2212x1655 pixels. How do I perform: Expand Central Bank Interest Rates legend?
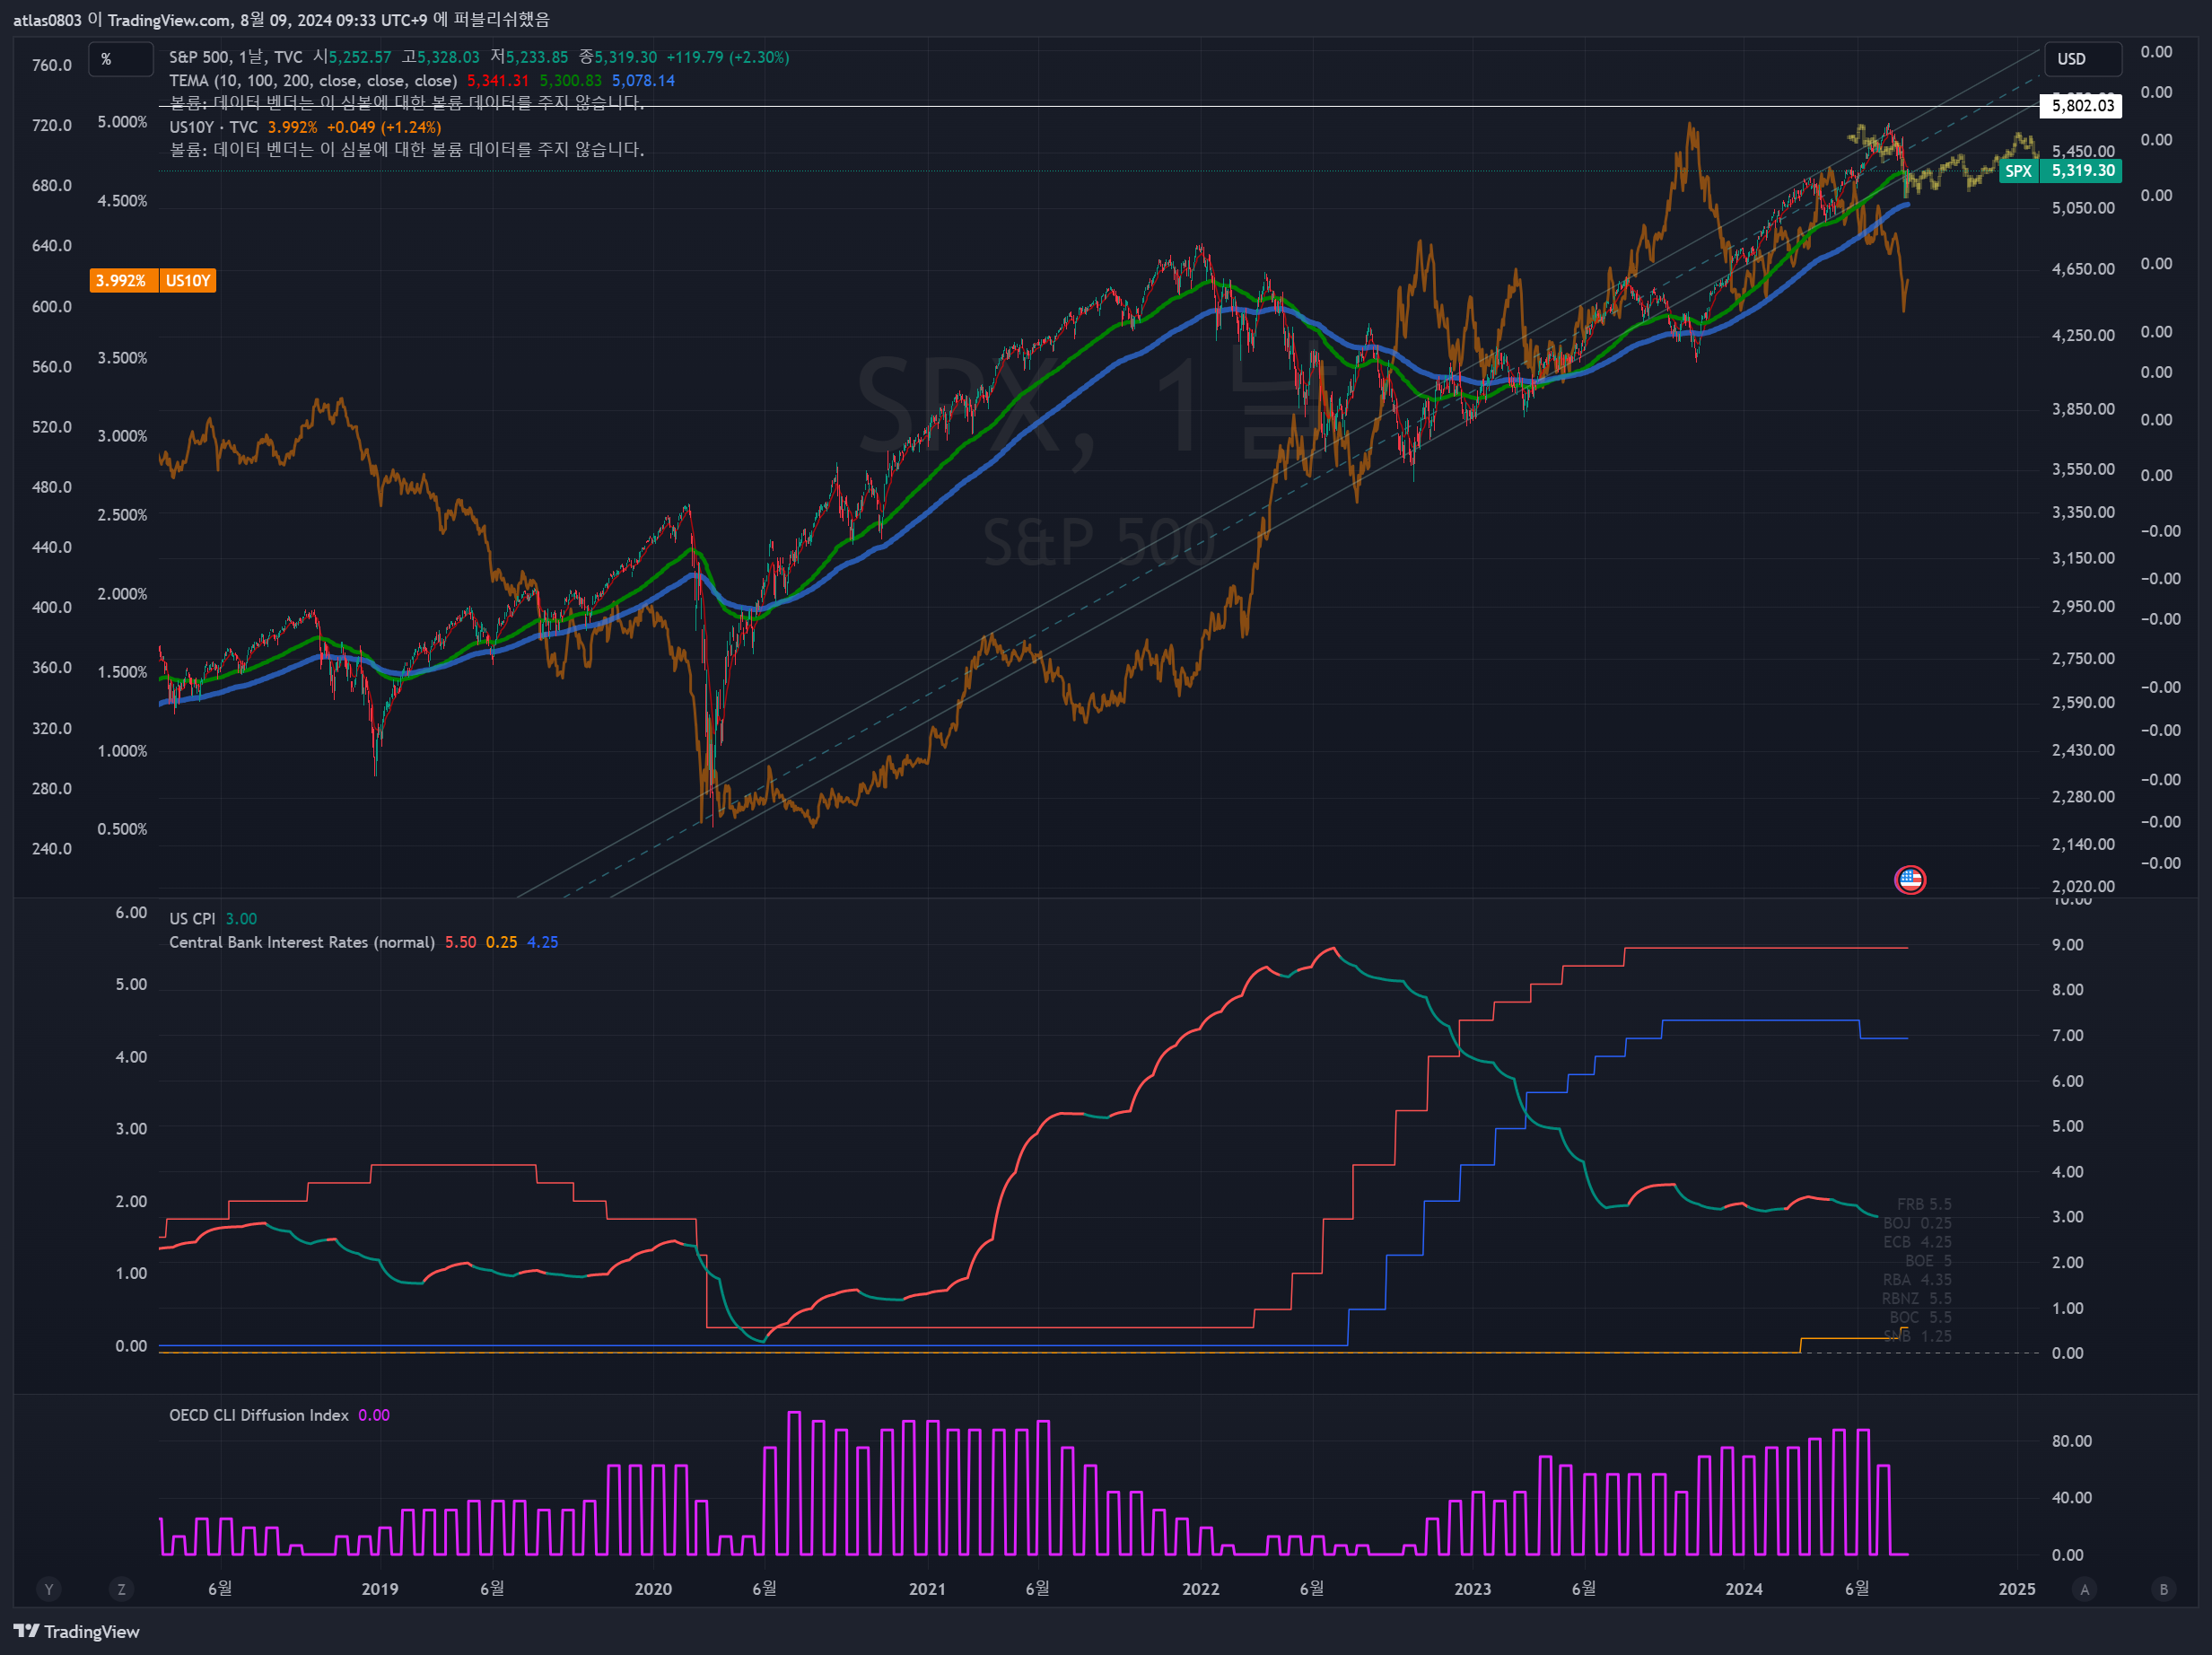click(301, 942)
